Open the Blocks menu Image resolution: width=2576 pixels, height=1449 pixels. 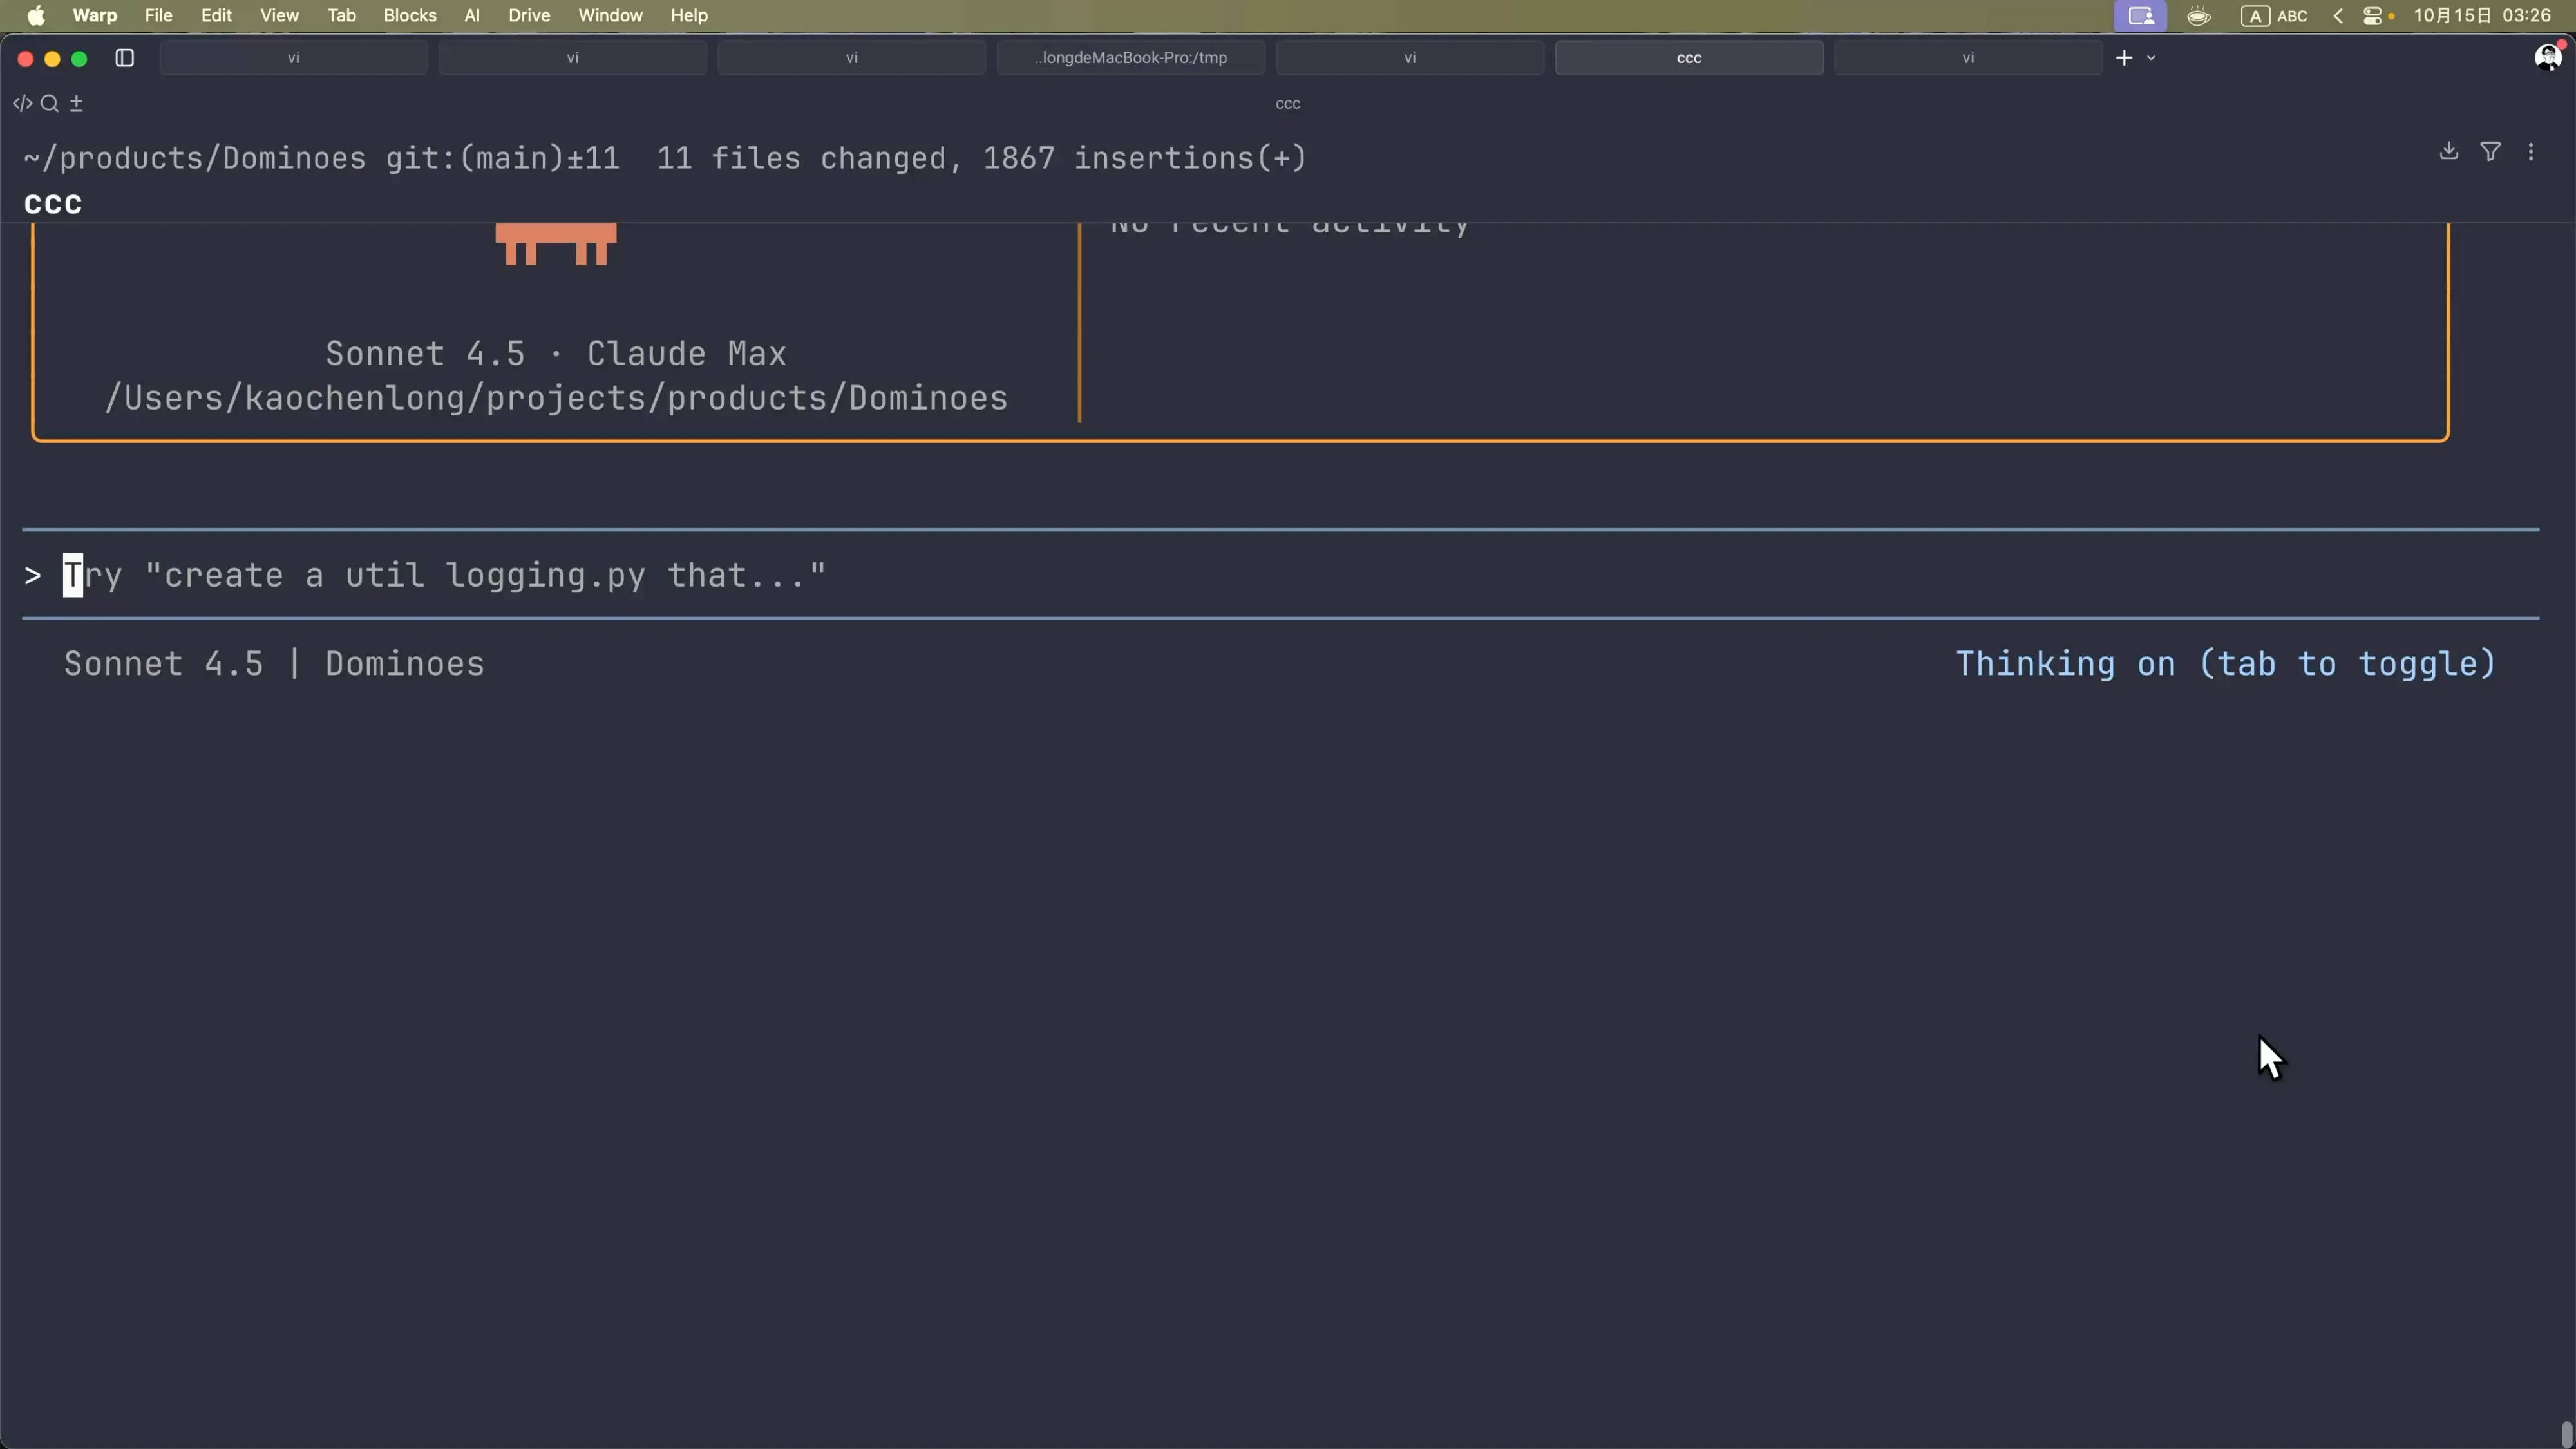[x=410, y=16]
